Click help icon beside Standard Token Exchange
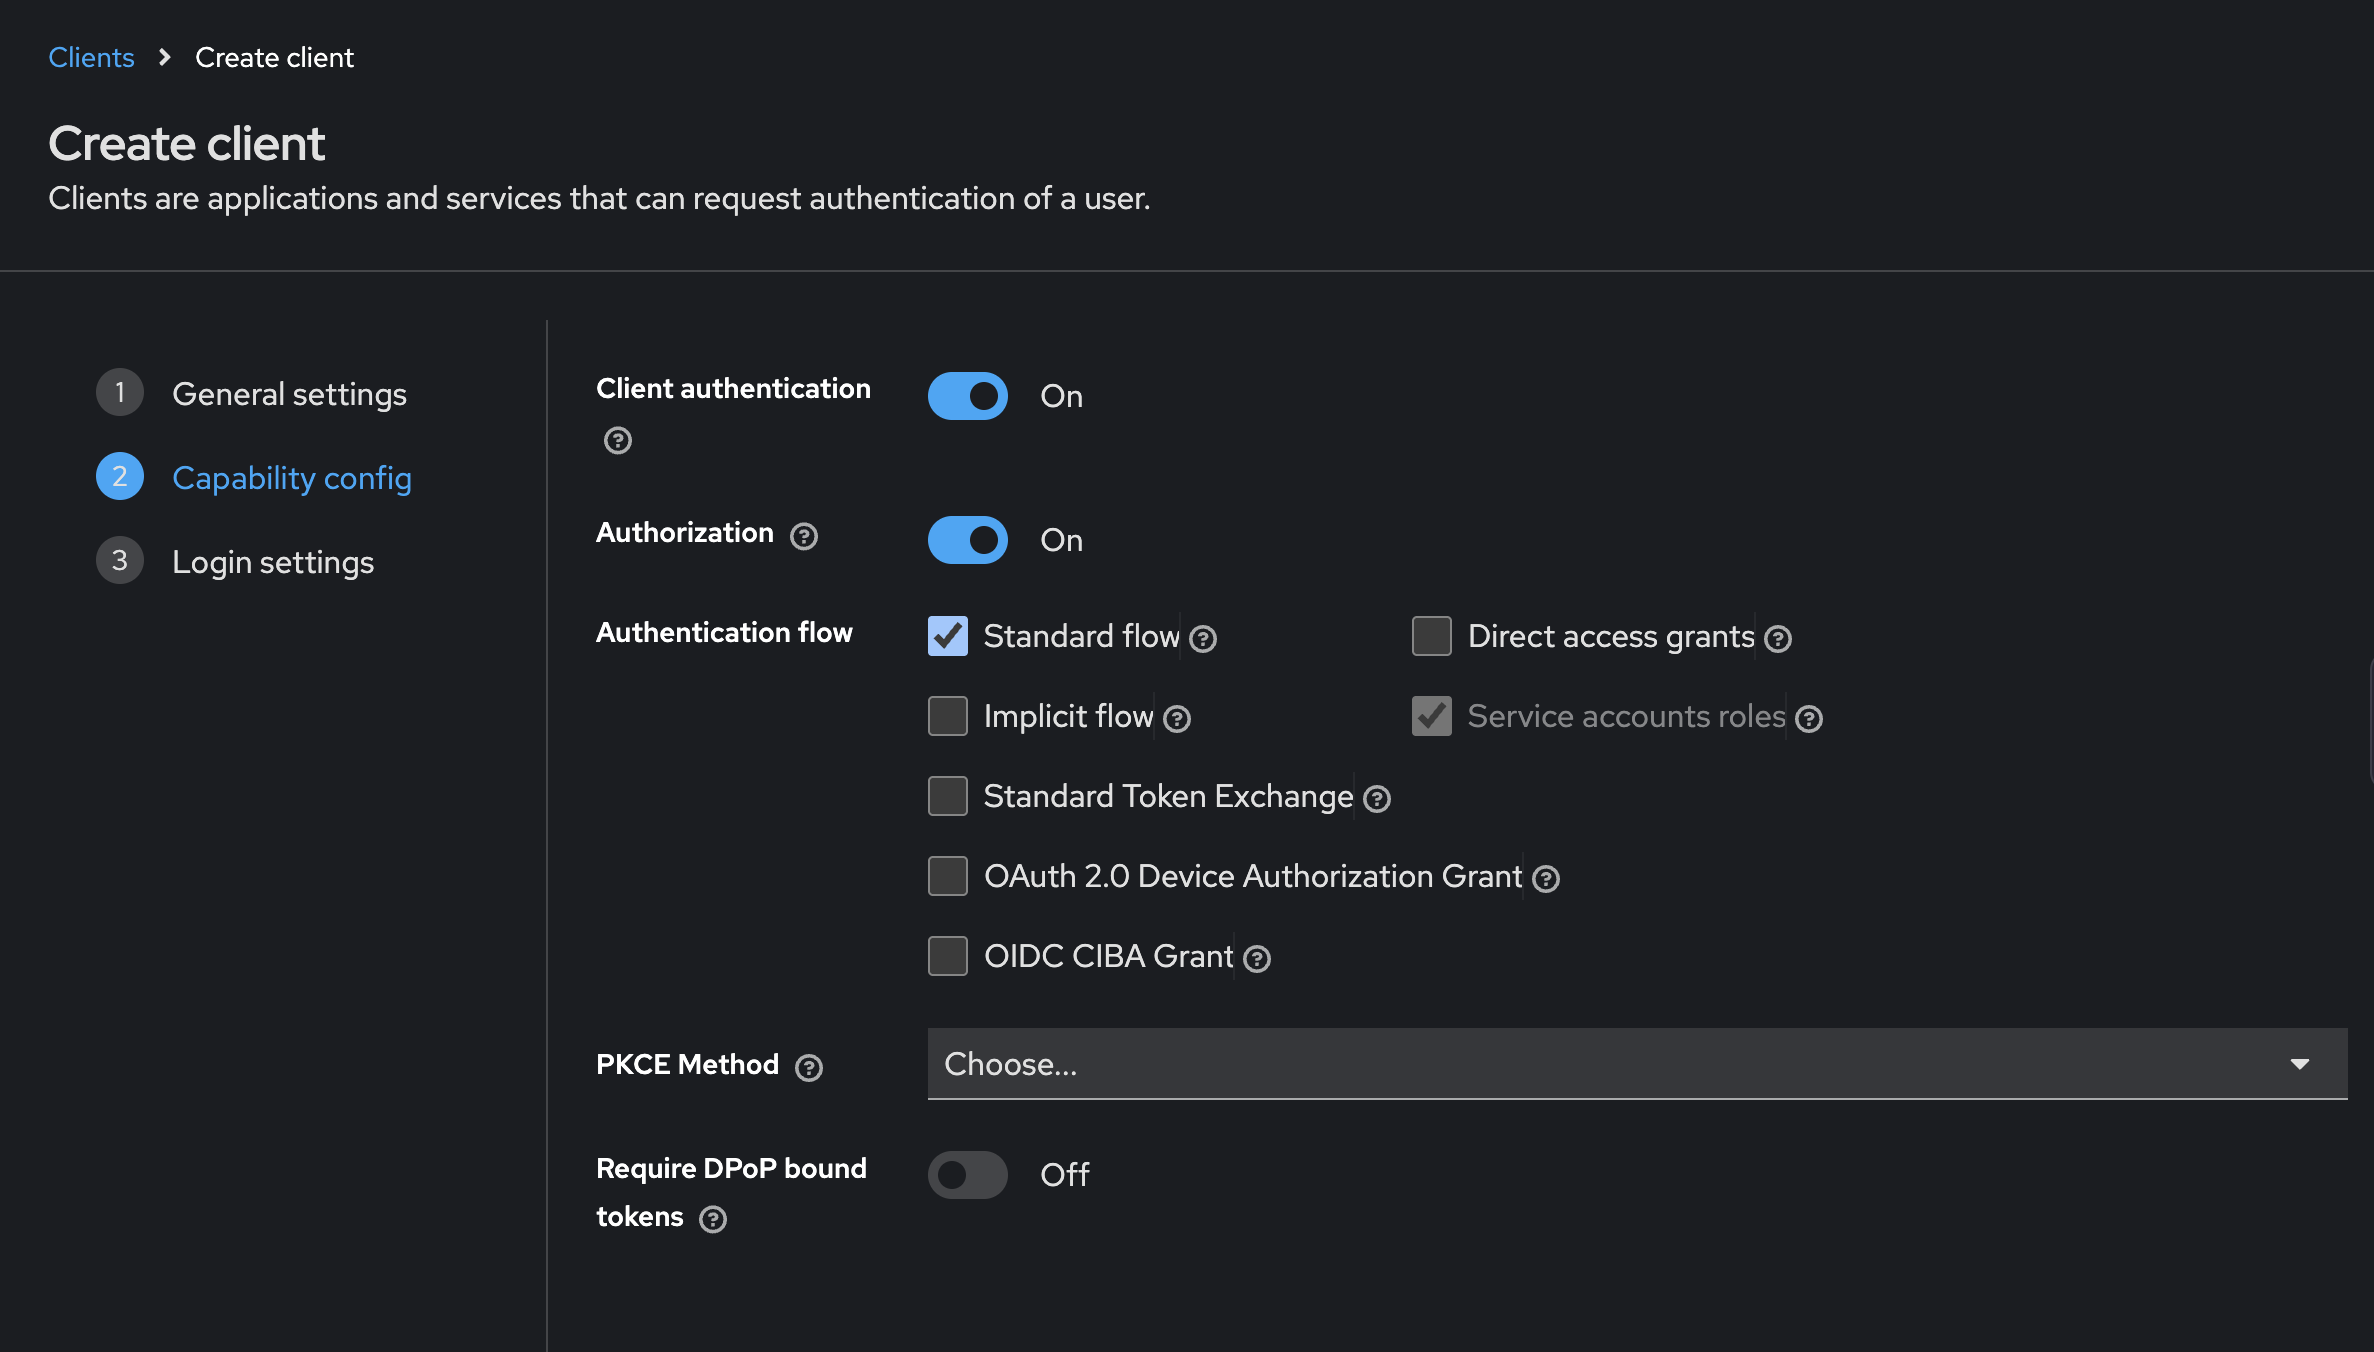This screenshot has width=2374, height=1352. point(1376,799)
